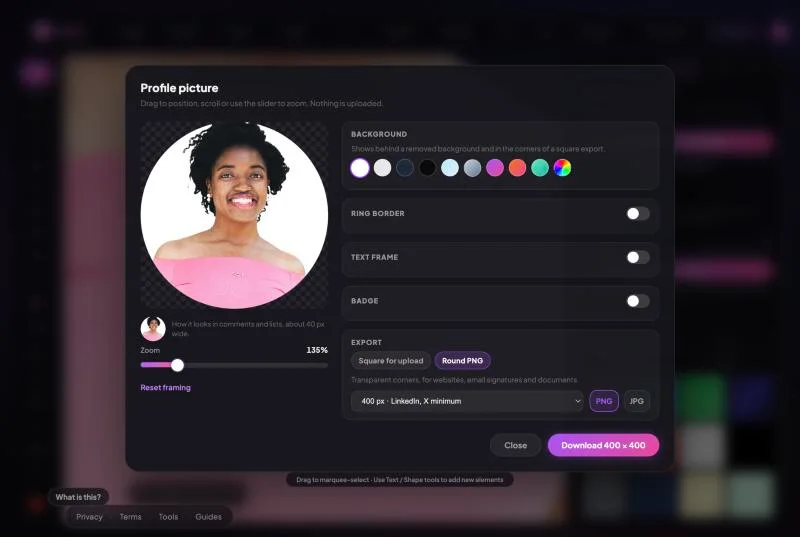Screen dimensions: 800x537
Task: Select Square for upload export option
Action: coord(391,361)
